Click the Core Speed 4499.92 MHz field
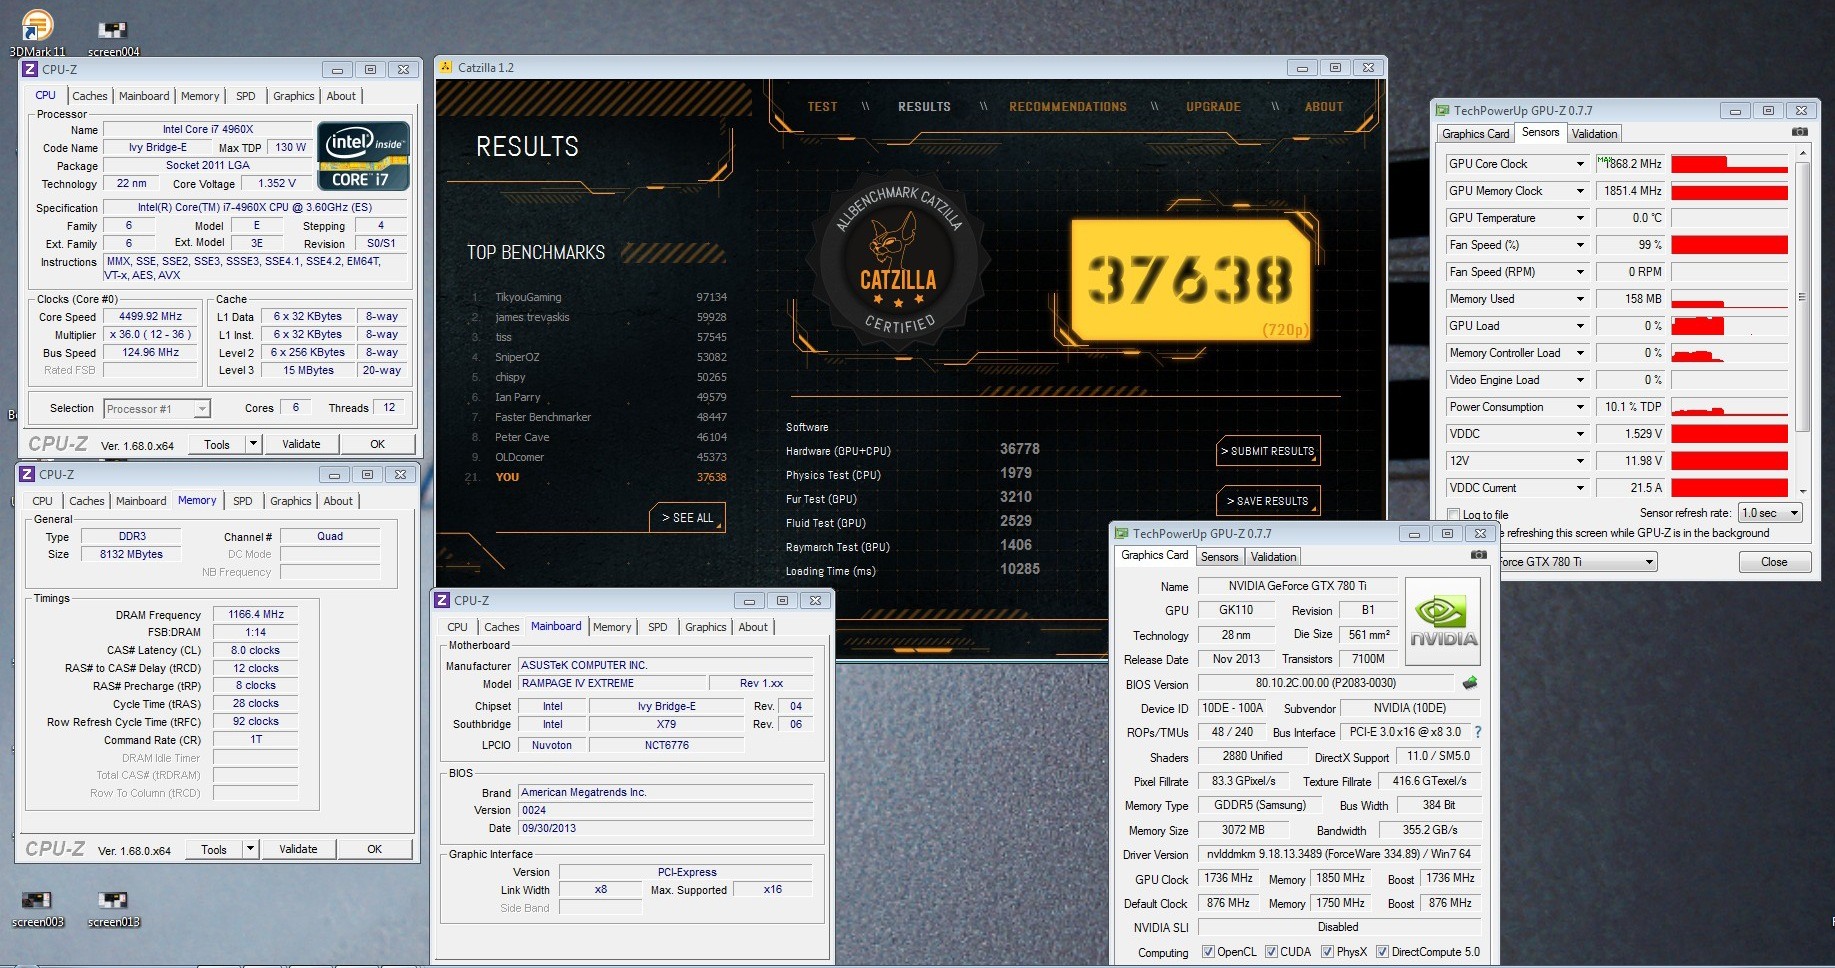The image size is (1835, 968). pyautogui.click(x=150, y=317)
